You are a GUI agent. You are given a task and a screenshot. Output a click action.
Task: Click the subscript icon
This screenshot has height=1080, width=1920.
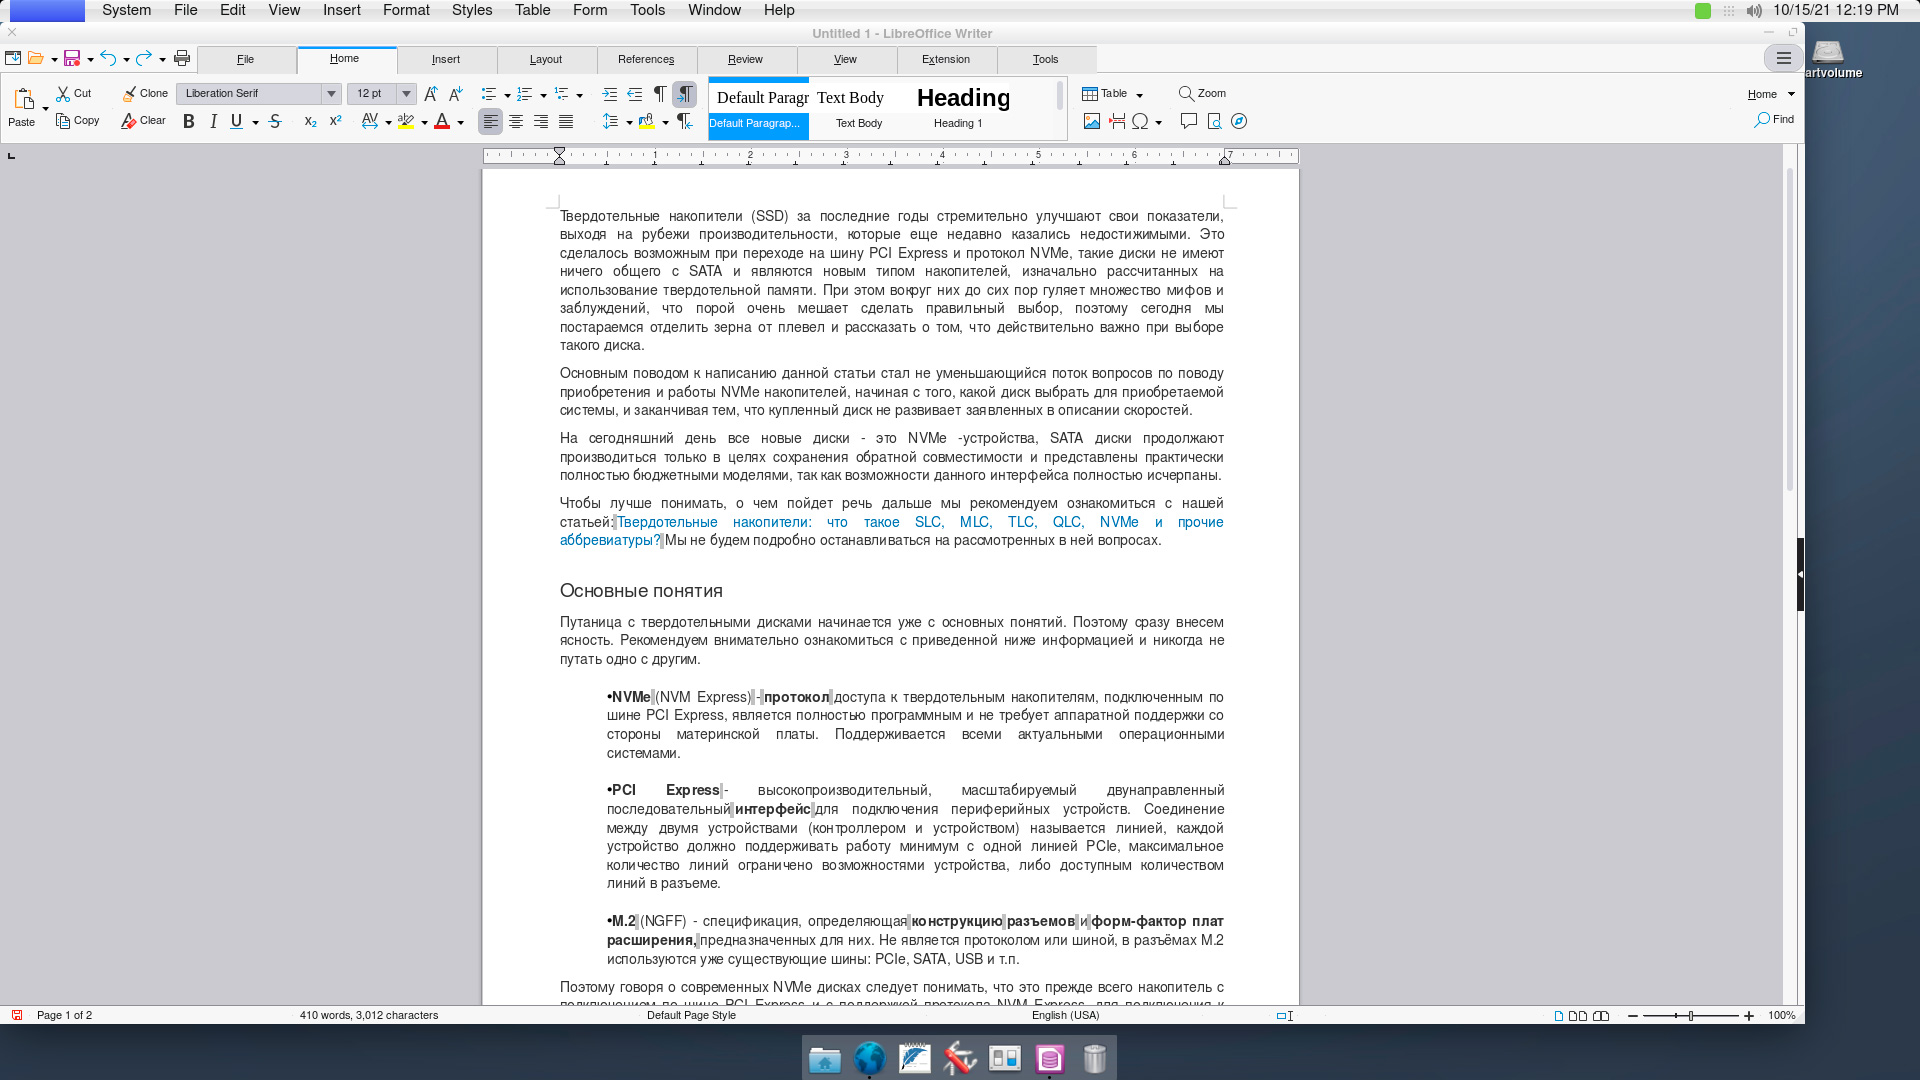point(310,122)
